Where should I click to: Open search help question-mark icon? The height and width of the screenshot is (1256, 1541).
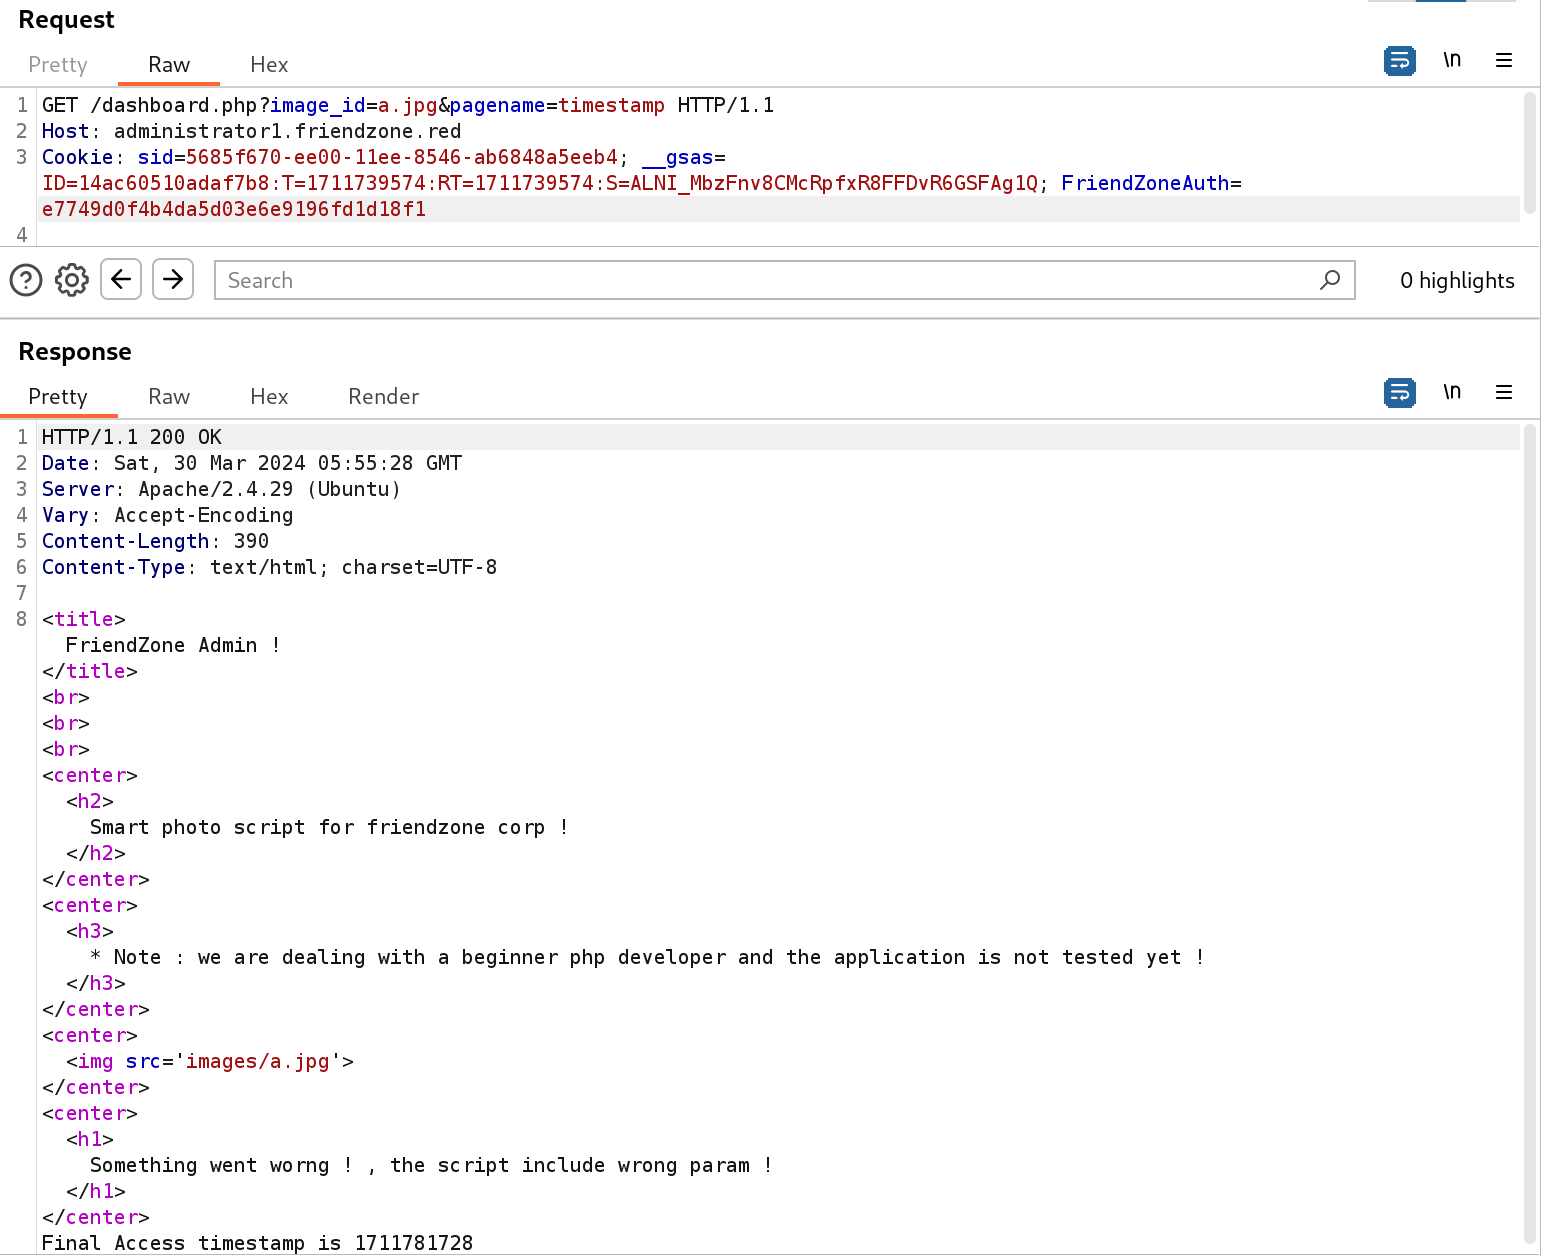[26, 280]
